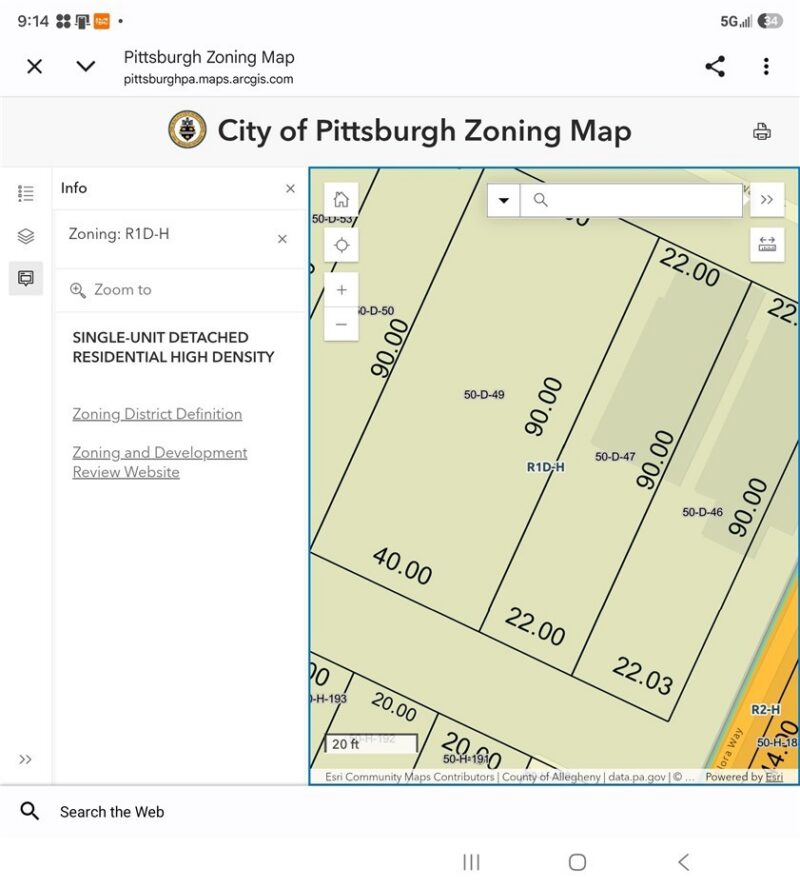Open the Layers panel icon
800x888 pixels.
(x=25, y=236)
